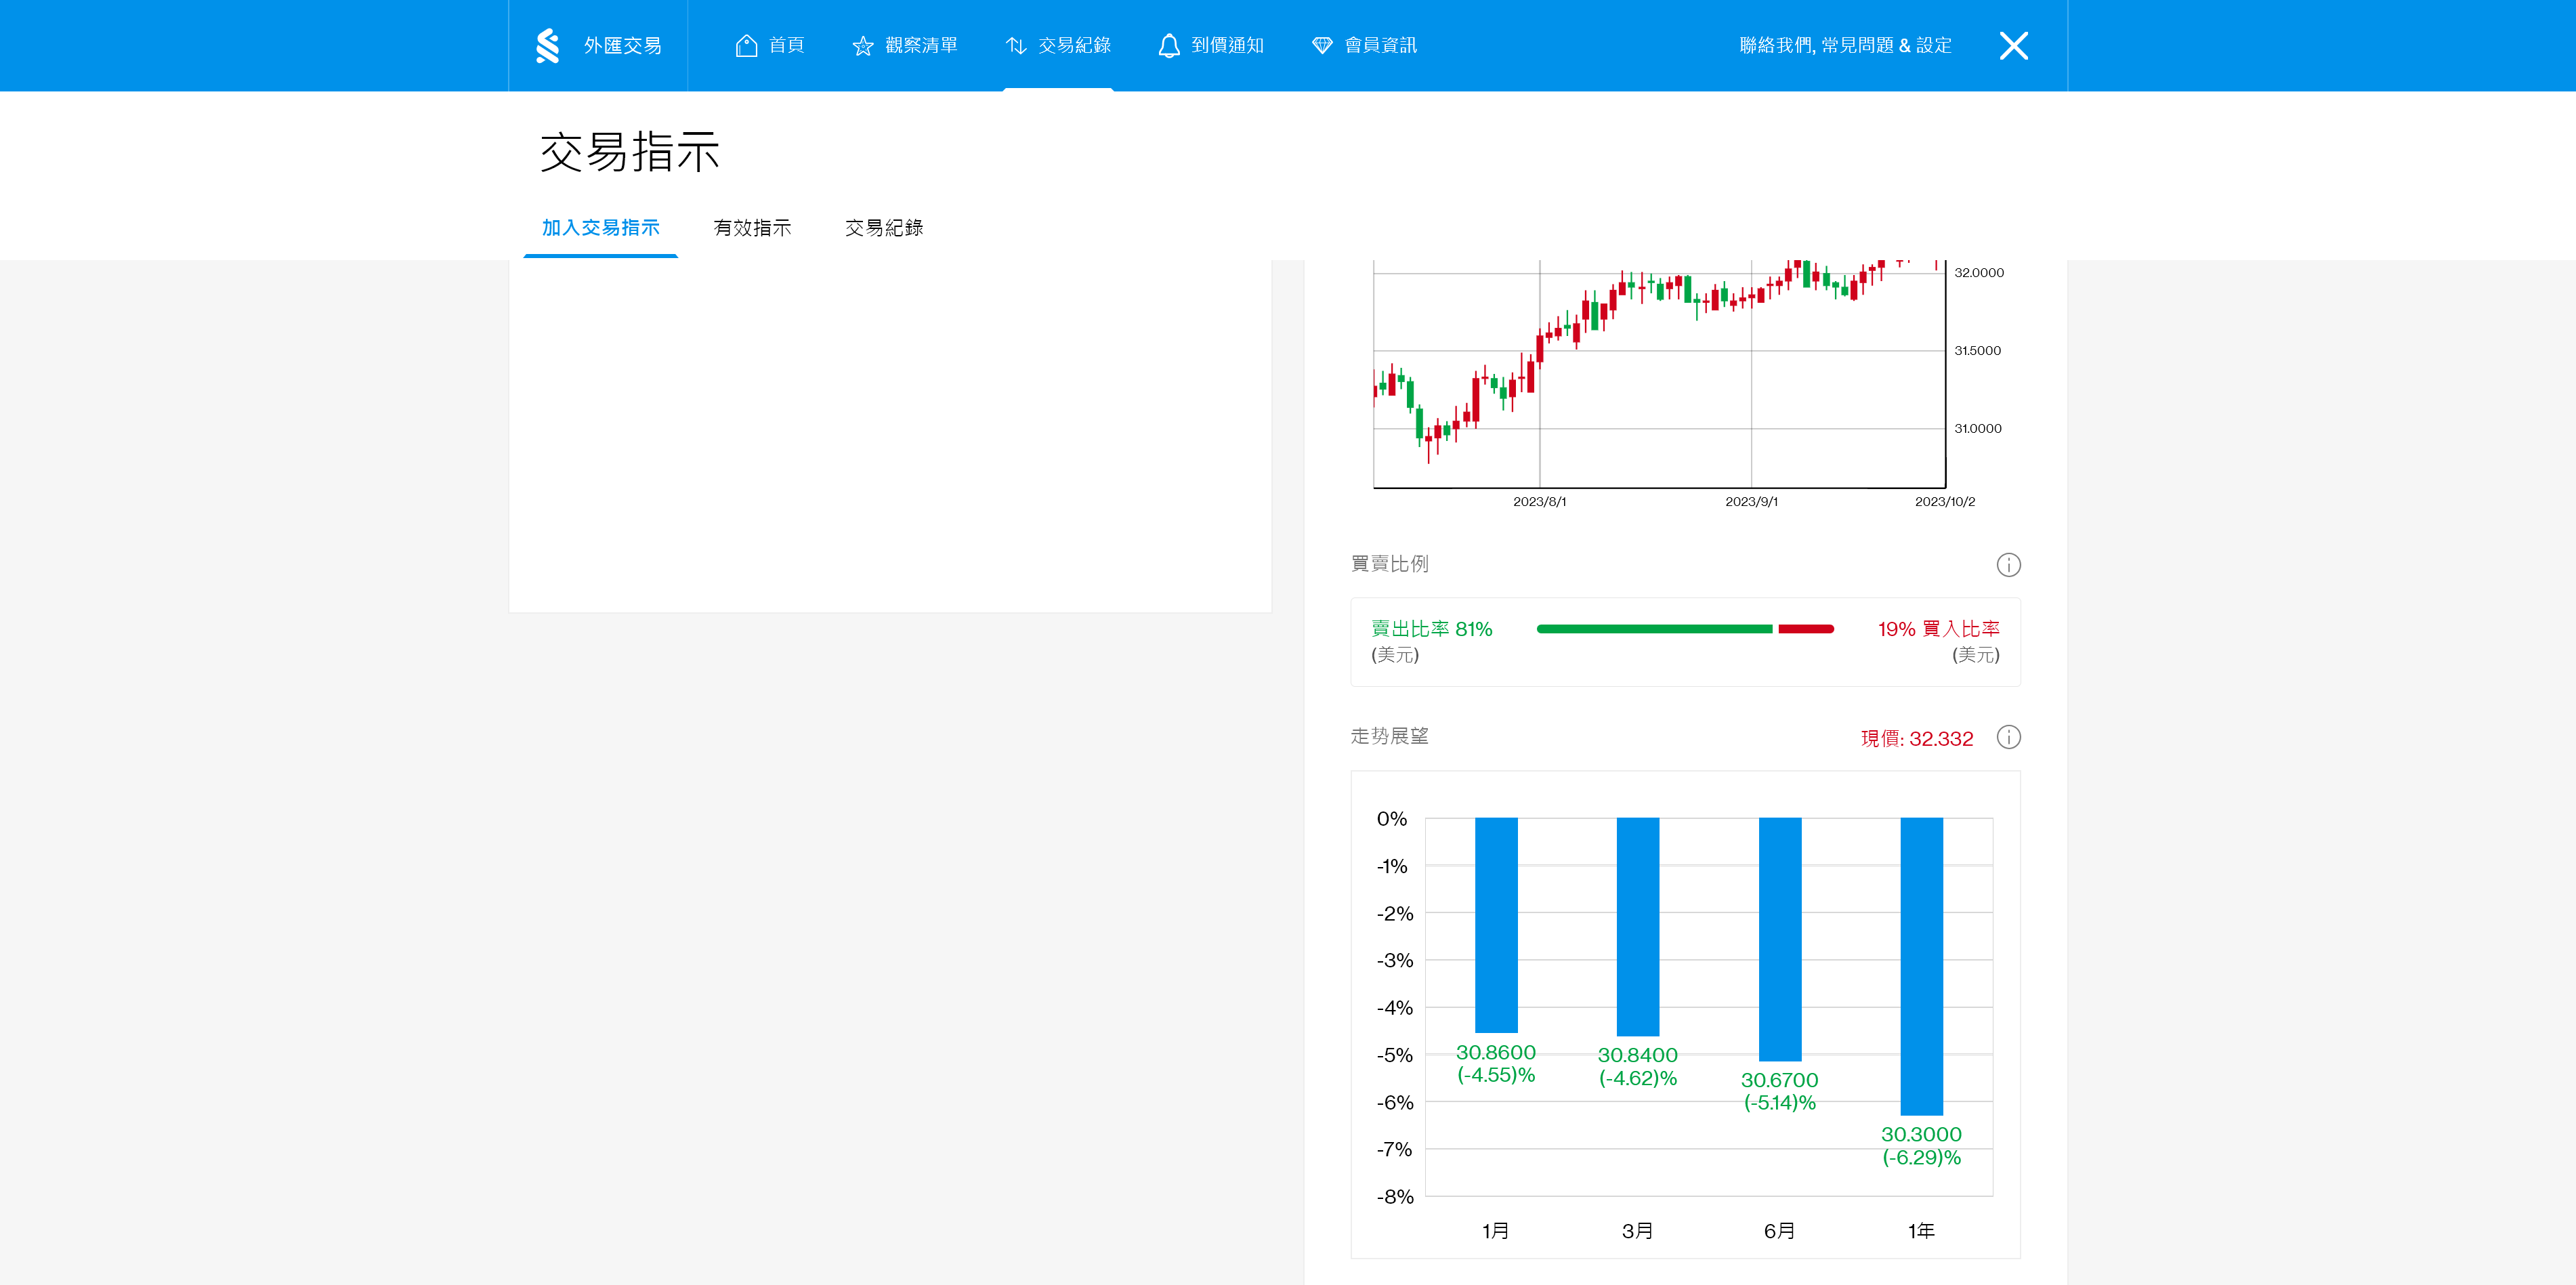
Task: Open 到價通知 menu item
Action: pos(1227,46)
